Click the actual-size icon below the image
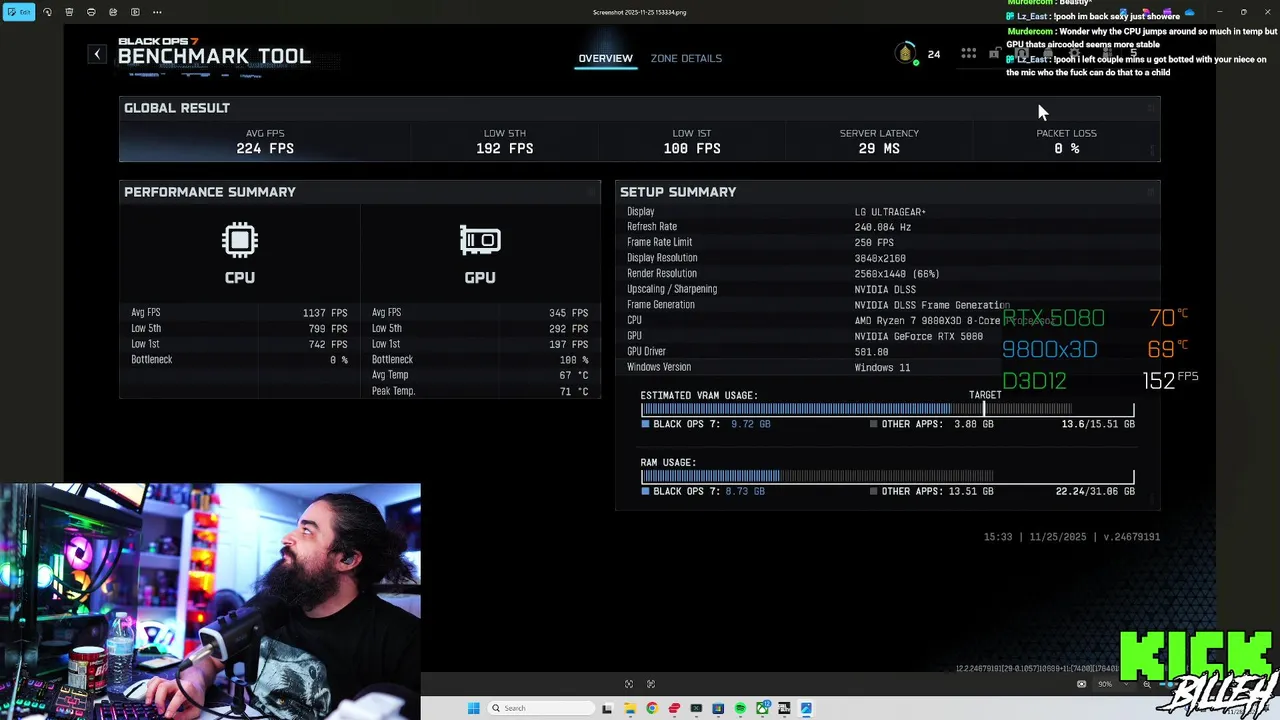The image size is (1280, 720). tap(651, 684)
